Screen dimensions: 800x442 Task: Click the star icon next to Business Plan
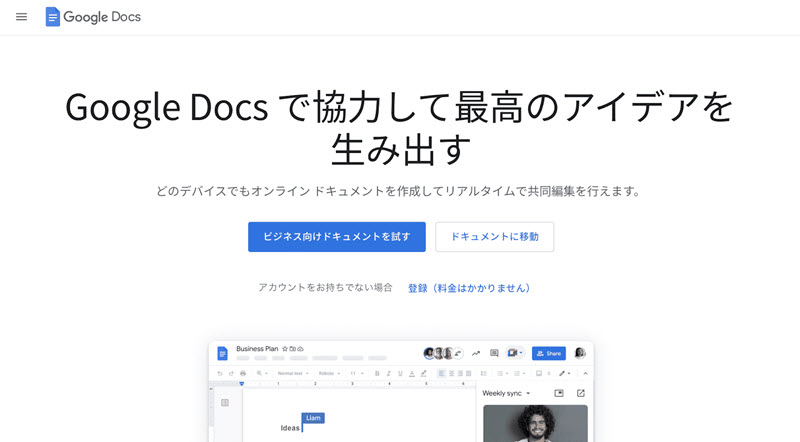point(285,349)
